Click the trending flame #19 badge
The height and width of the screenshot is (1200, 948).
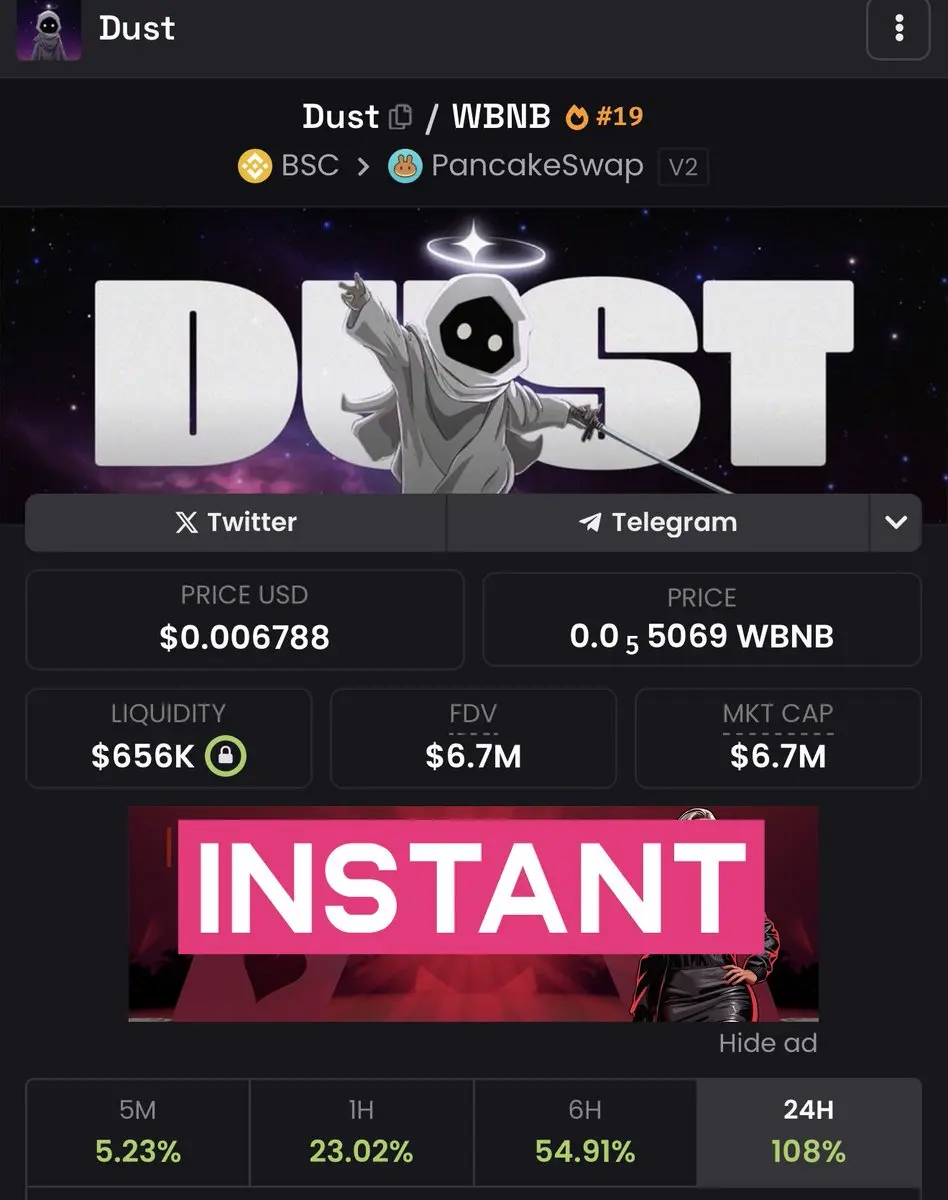[604, 117]
